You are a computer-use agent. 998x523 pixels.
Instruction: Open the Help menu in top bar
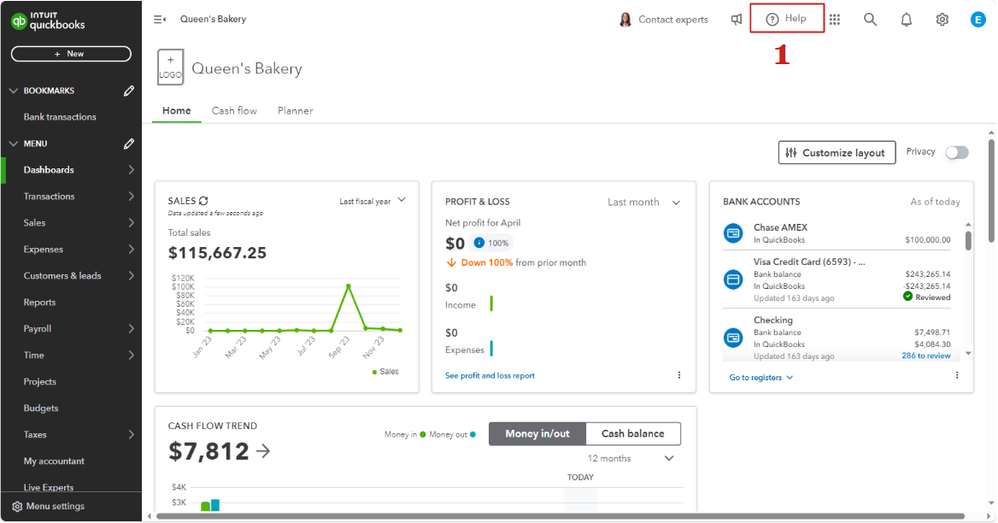[x=786, y=19]
